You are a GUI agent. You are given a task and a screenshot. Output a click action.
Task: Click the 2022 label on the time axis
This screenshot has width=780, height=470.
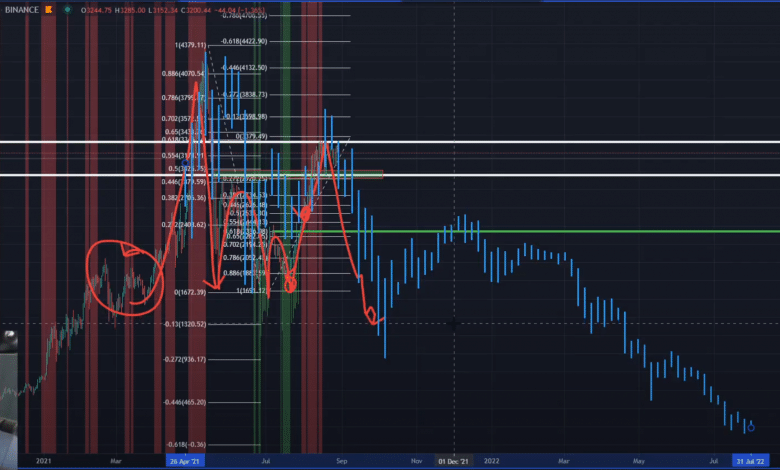tap(491, 461)
